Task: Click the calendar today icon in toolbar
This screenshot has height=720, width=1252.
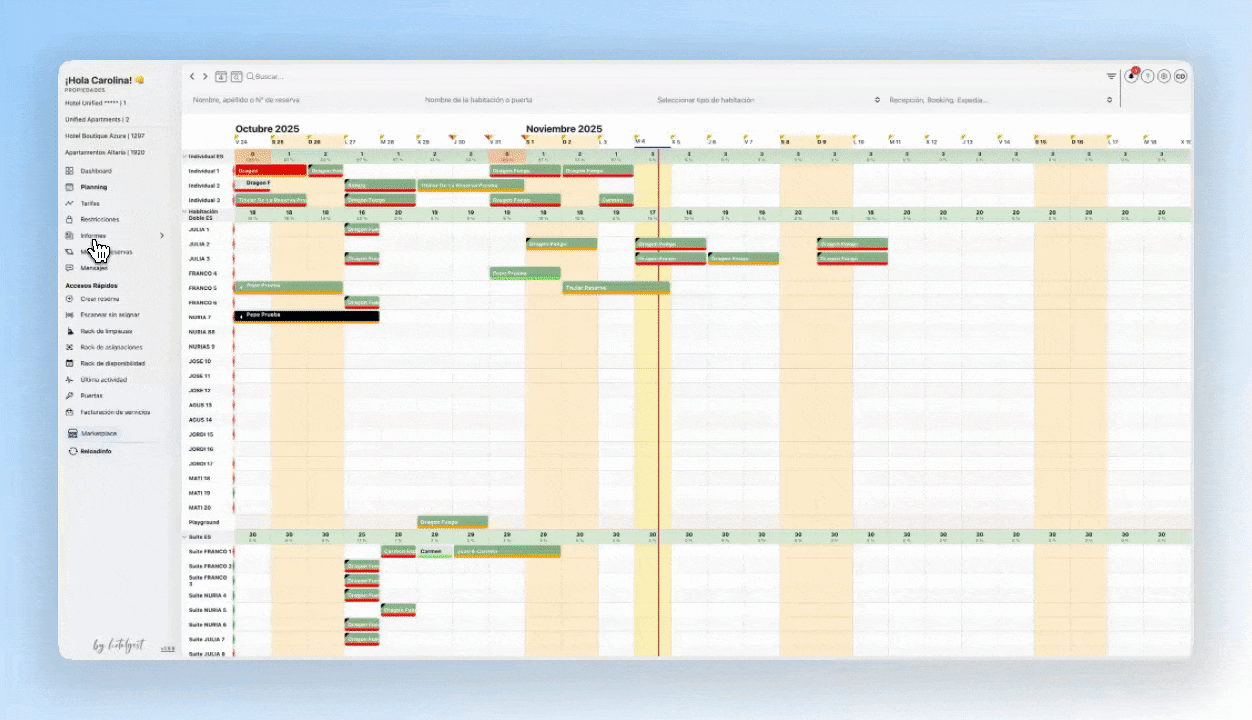Action: click(221, 76)
